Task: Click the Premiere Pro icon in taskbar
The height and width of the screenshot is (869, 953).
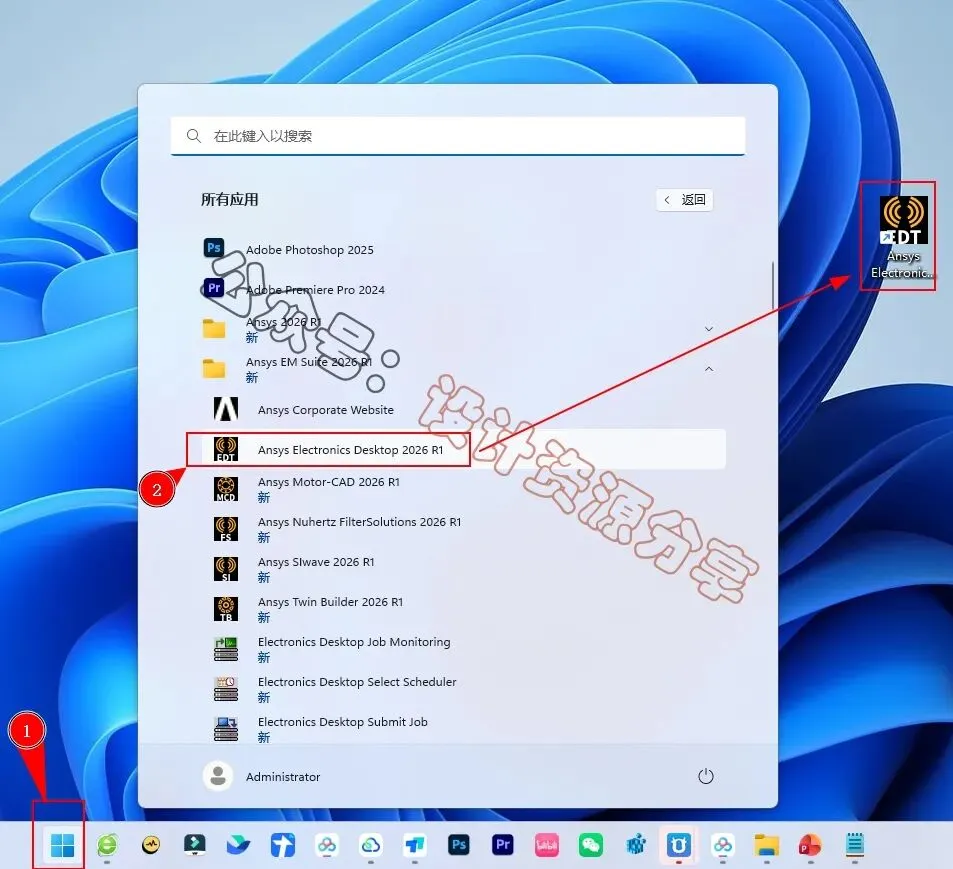Action: [x=503, y=845]
